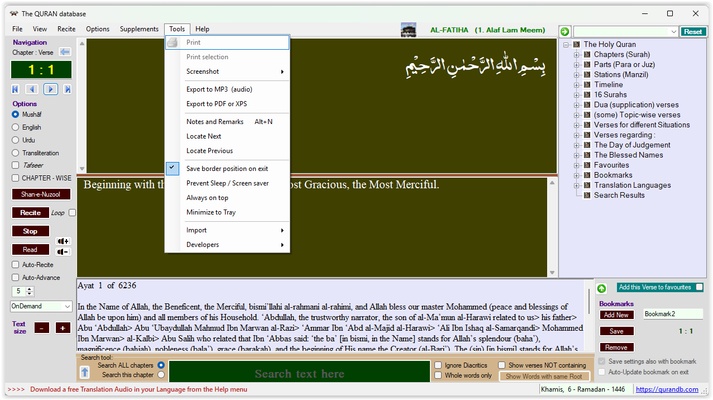
Task: Expand The Blessed Names node
Action: pos(576,155)
